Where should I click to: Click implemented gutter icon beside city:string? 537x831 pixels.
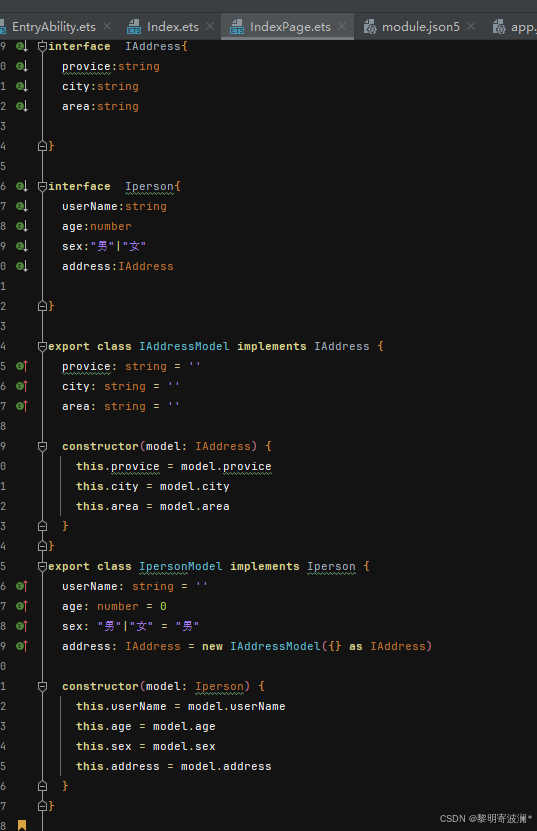coord(22,86)
